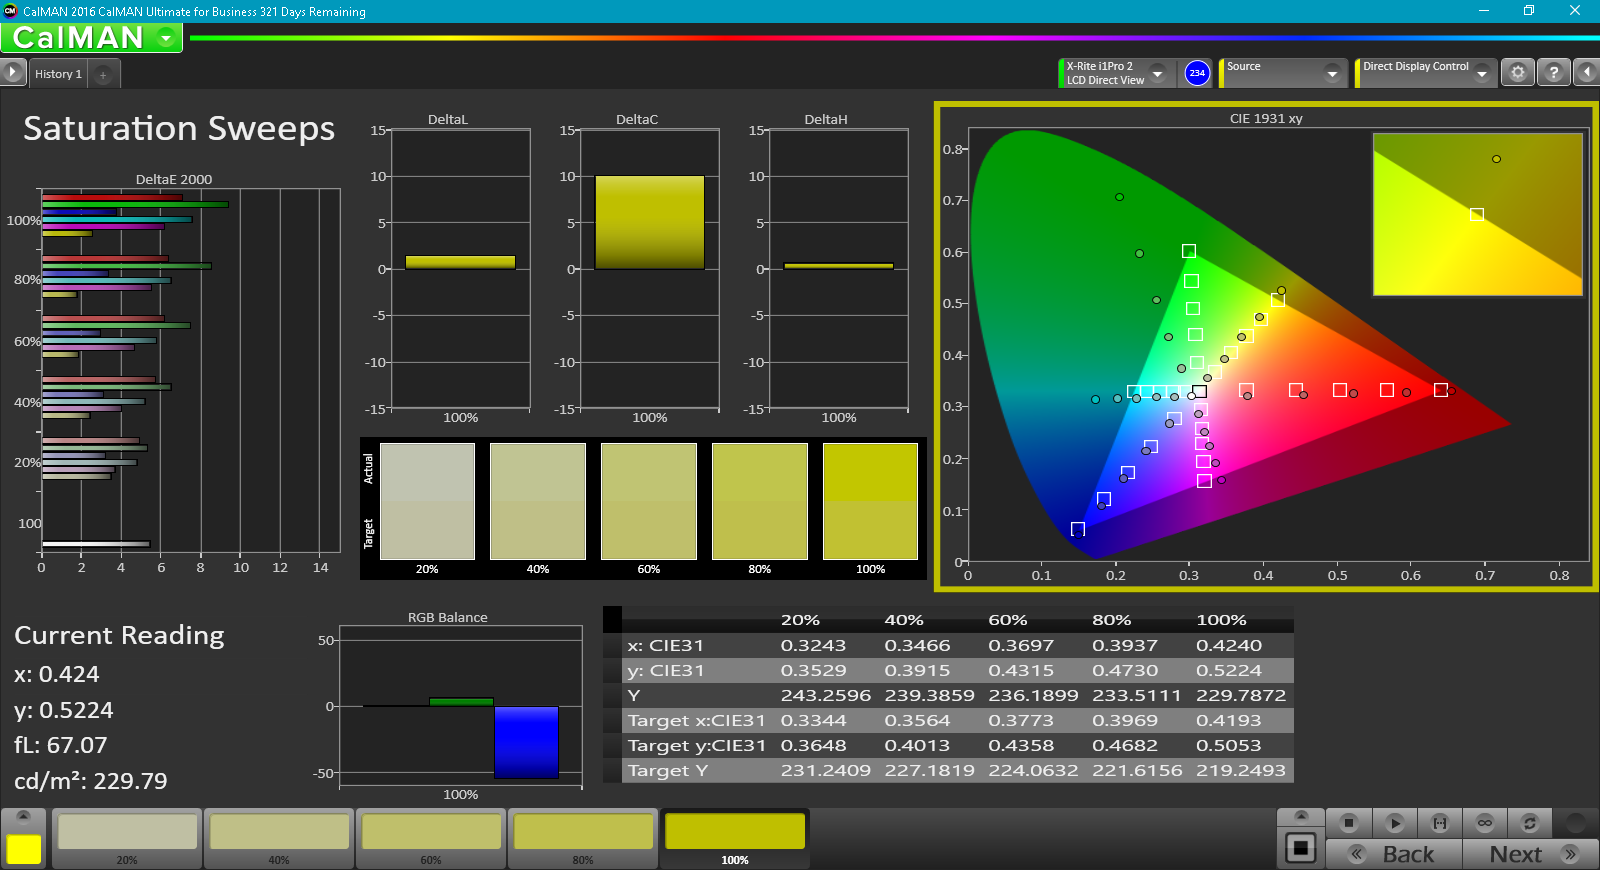Click the bracketed single-read icon
The width and height of the screenshot is (1600, 870).
click(x=1440, y=823)
